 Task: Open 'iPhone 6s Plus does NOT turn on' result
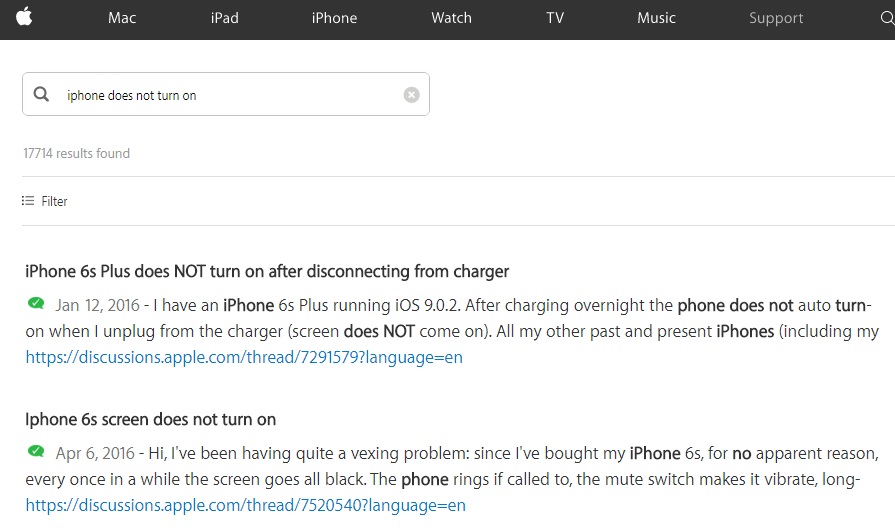click(x=267, y=271)
